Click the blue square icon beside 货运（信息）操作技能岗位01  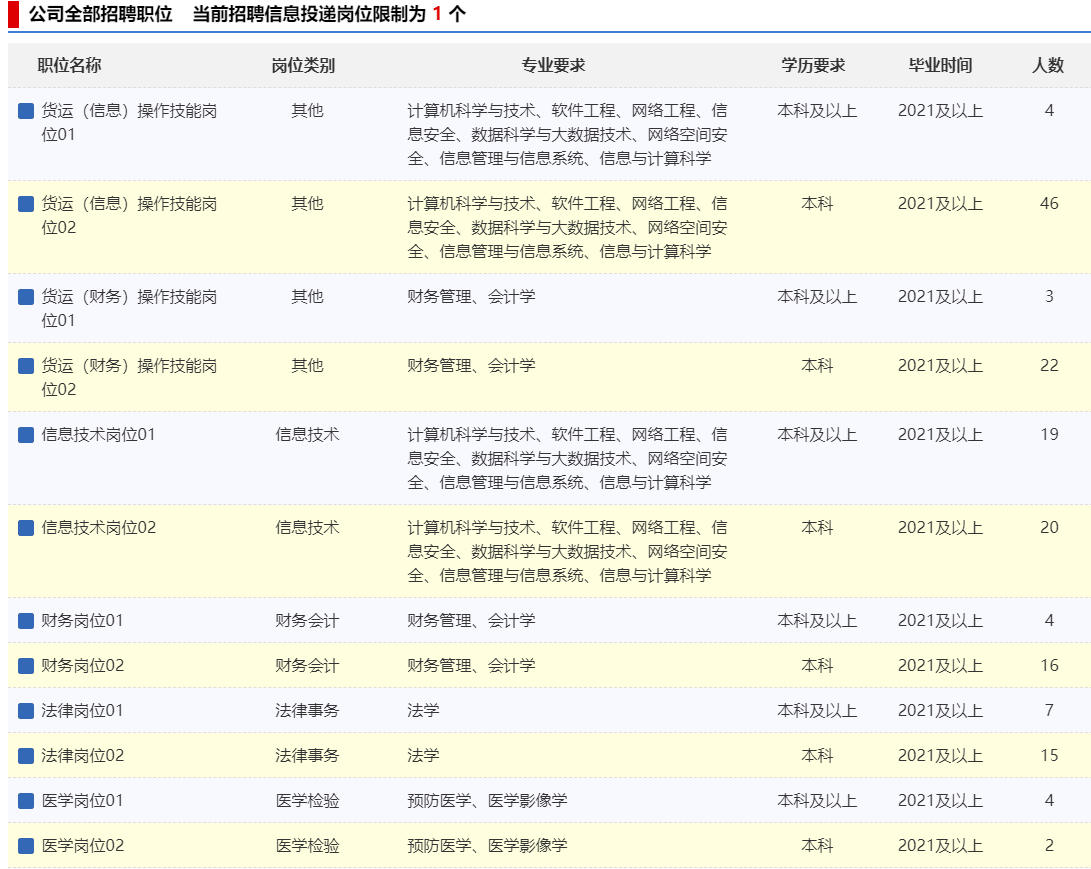26,111
